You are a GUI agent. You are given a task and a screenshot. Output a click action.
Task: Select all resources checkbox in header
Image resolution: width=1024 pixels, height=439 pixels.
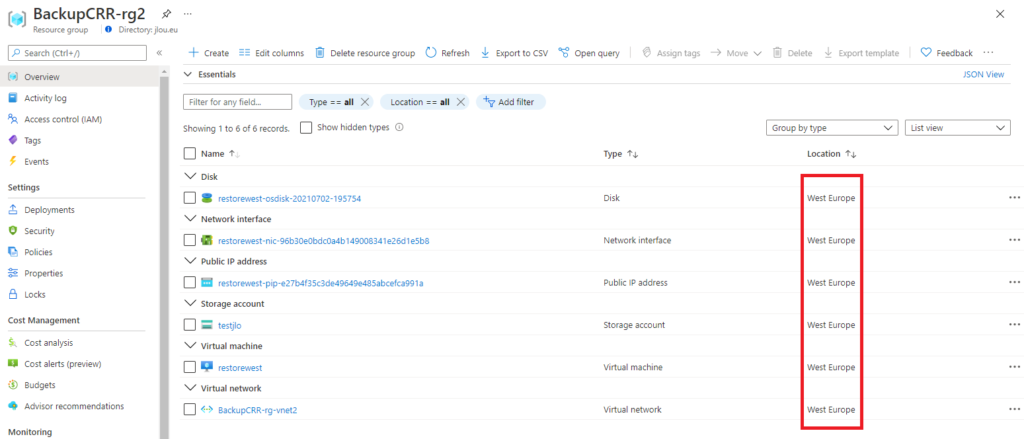[x=190, y=154]
